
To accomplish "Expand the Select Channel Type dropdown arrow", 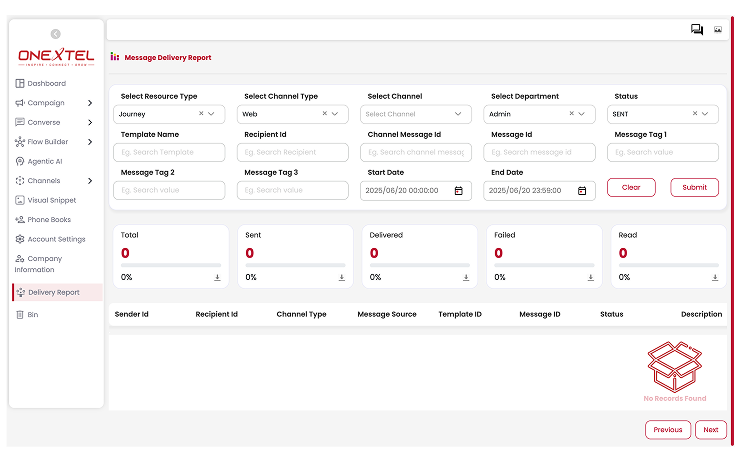I will (336, 114).
